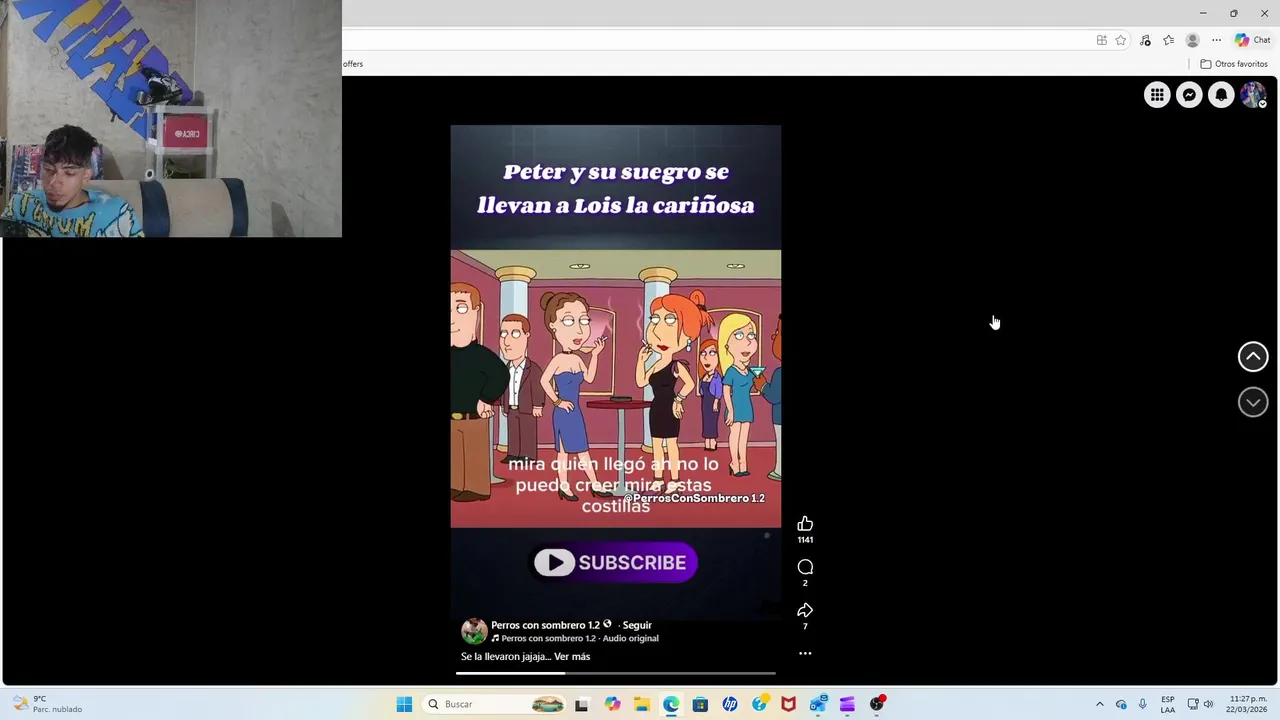Change the ESP LAA input language
1280x720 pixels.
pos(1168,704)
